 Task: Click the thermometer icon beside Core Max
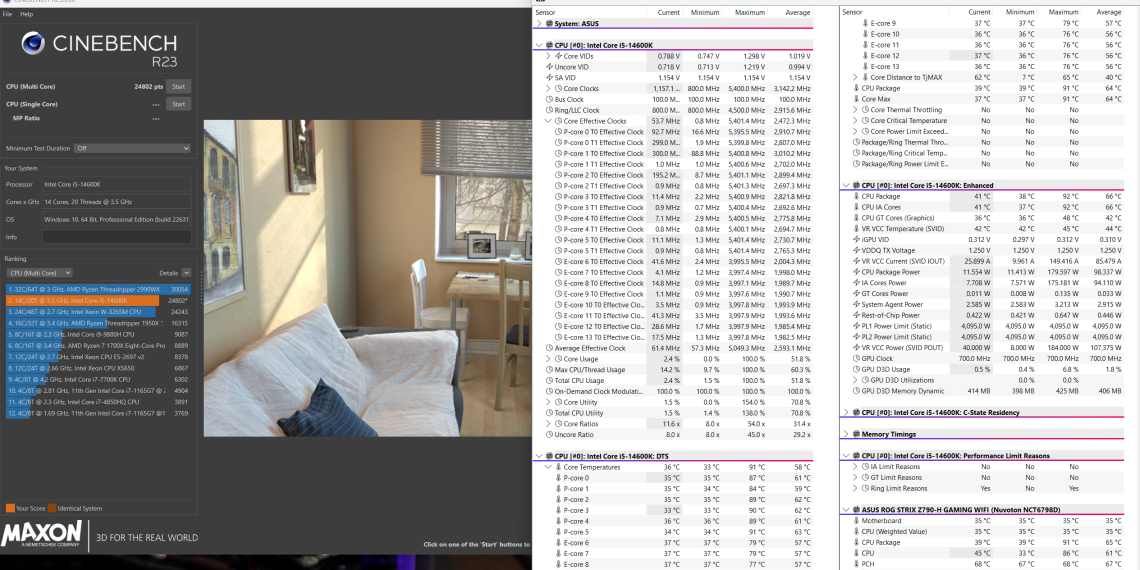(856, 99)
